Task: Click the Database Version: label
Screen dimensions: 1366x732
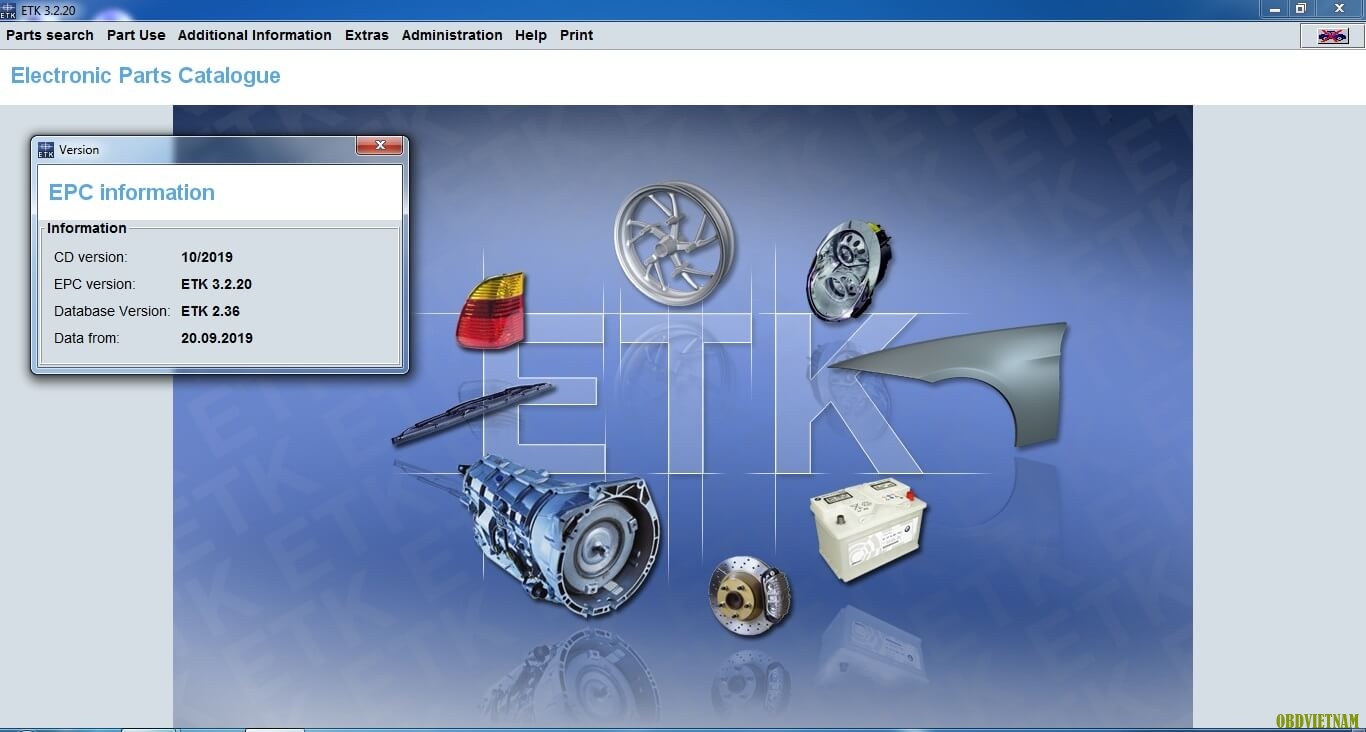Action: [112, 311]
